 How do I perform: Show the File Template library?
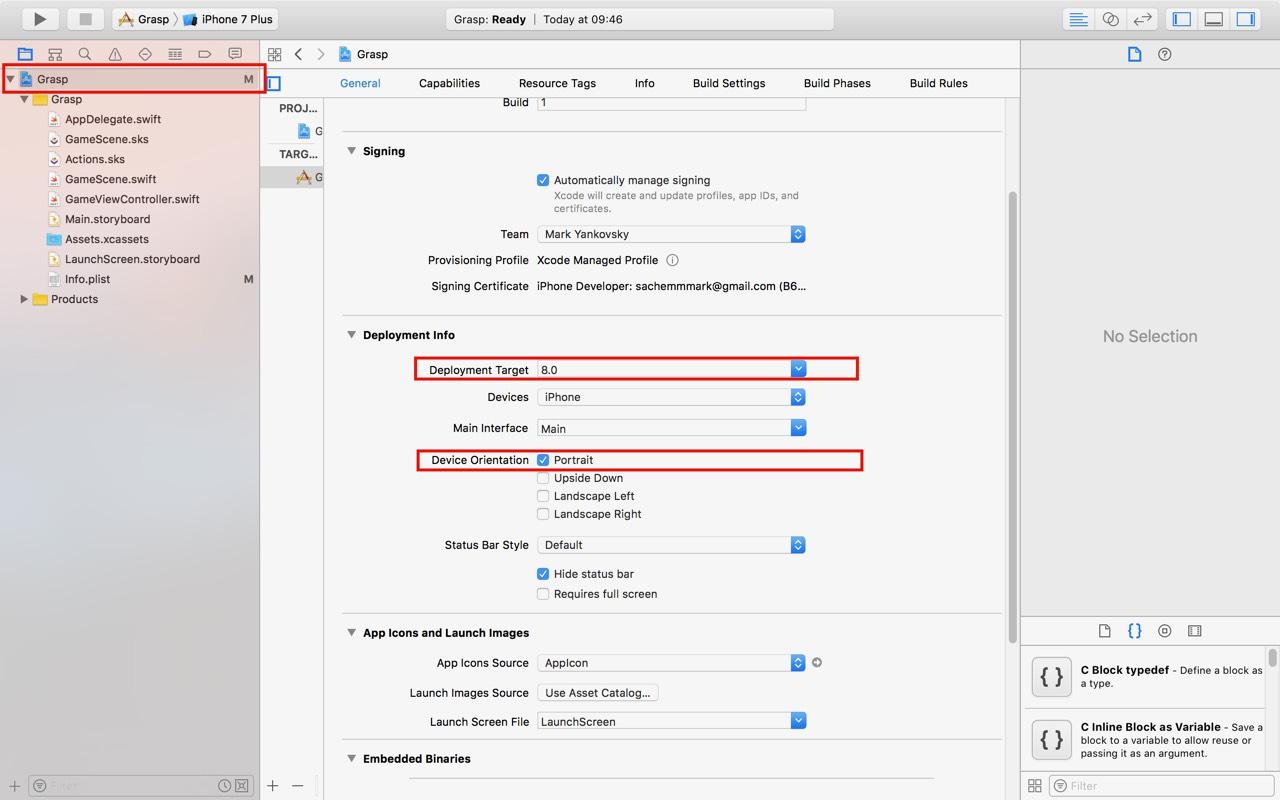click(x=1105, y=631)
